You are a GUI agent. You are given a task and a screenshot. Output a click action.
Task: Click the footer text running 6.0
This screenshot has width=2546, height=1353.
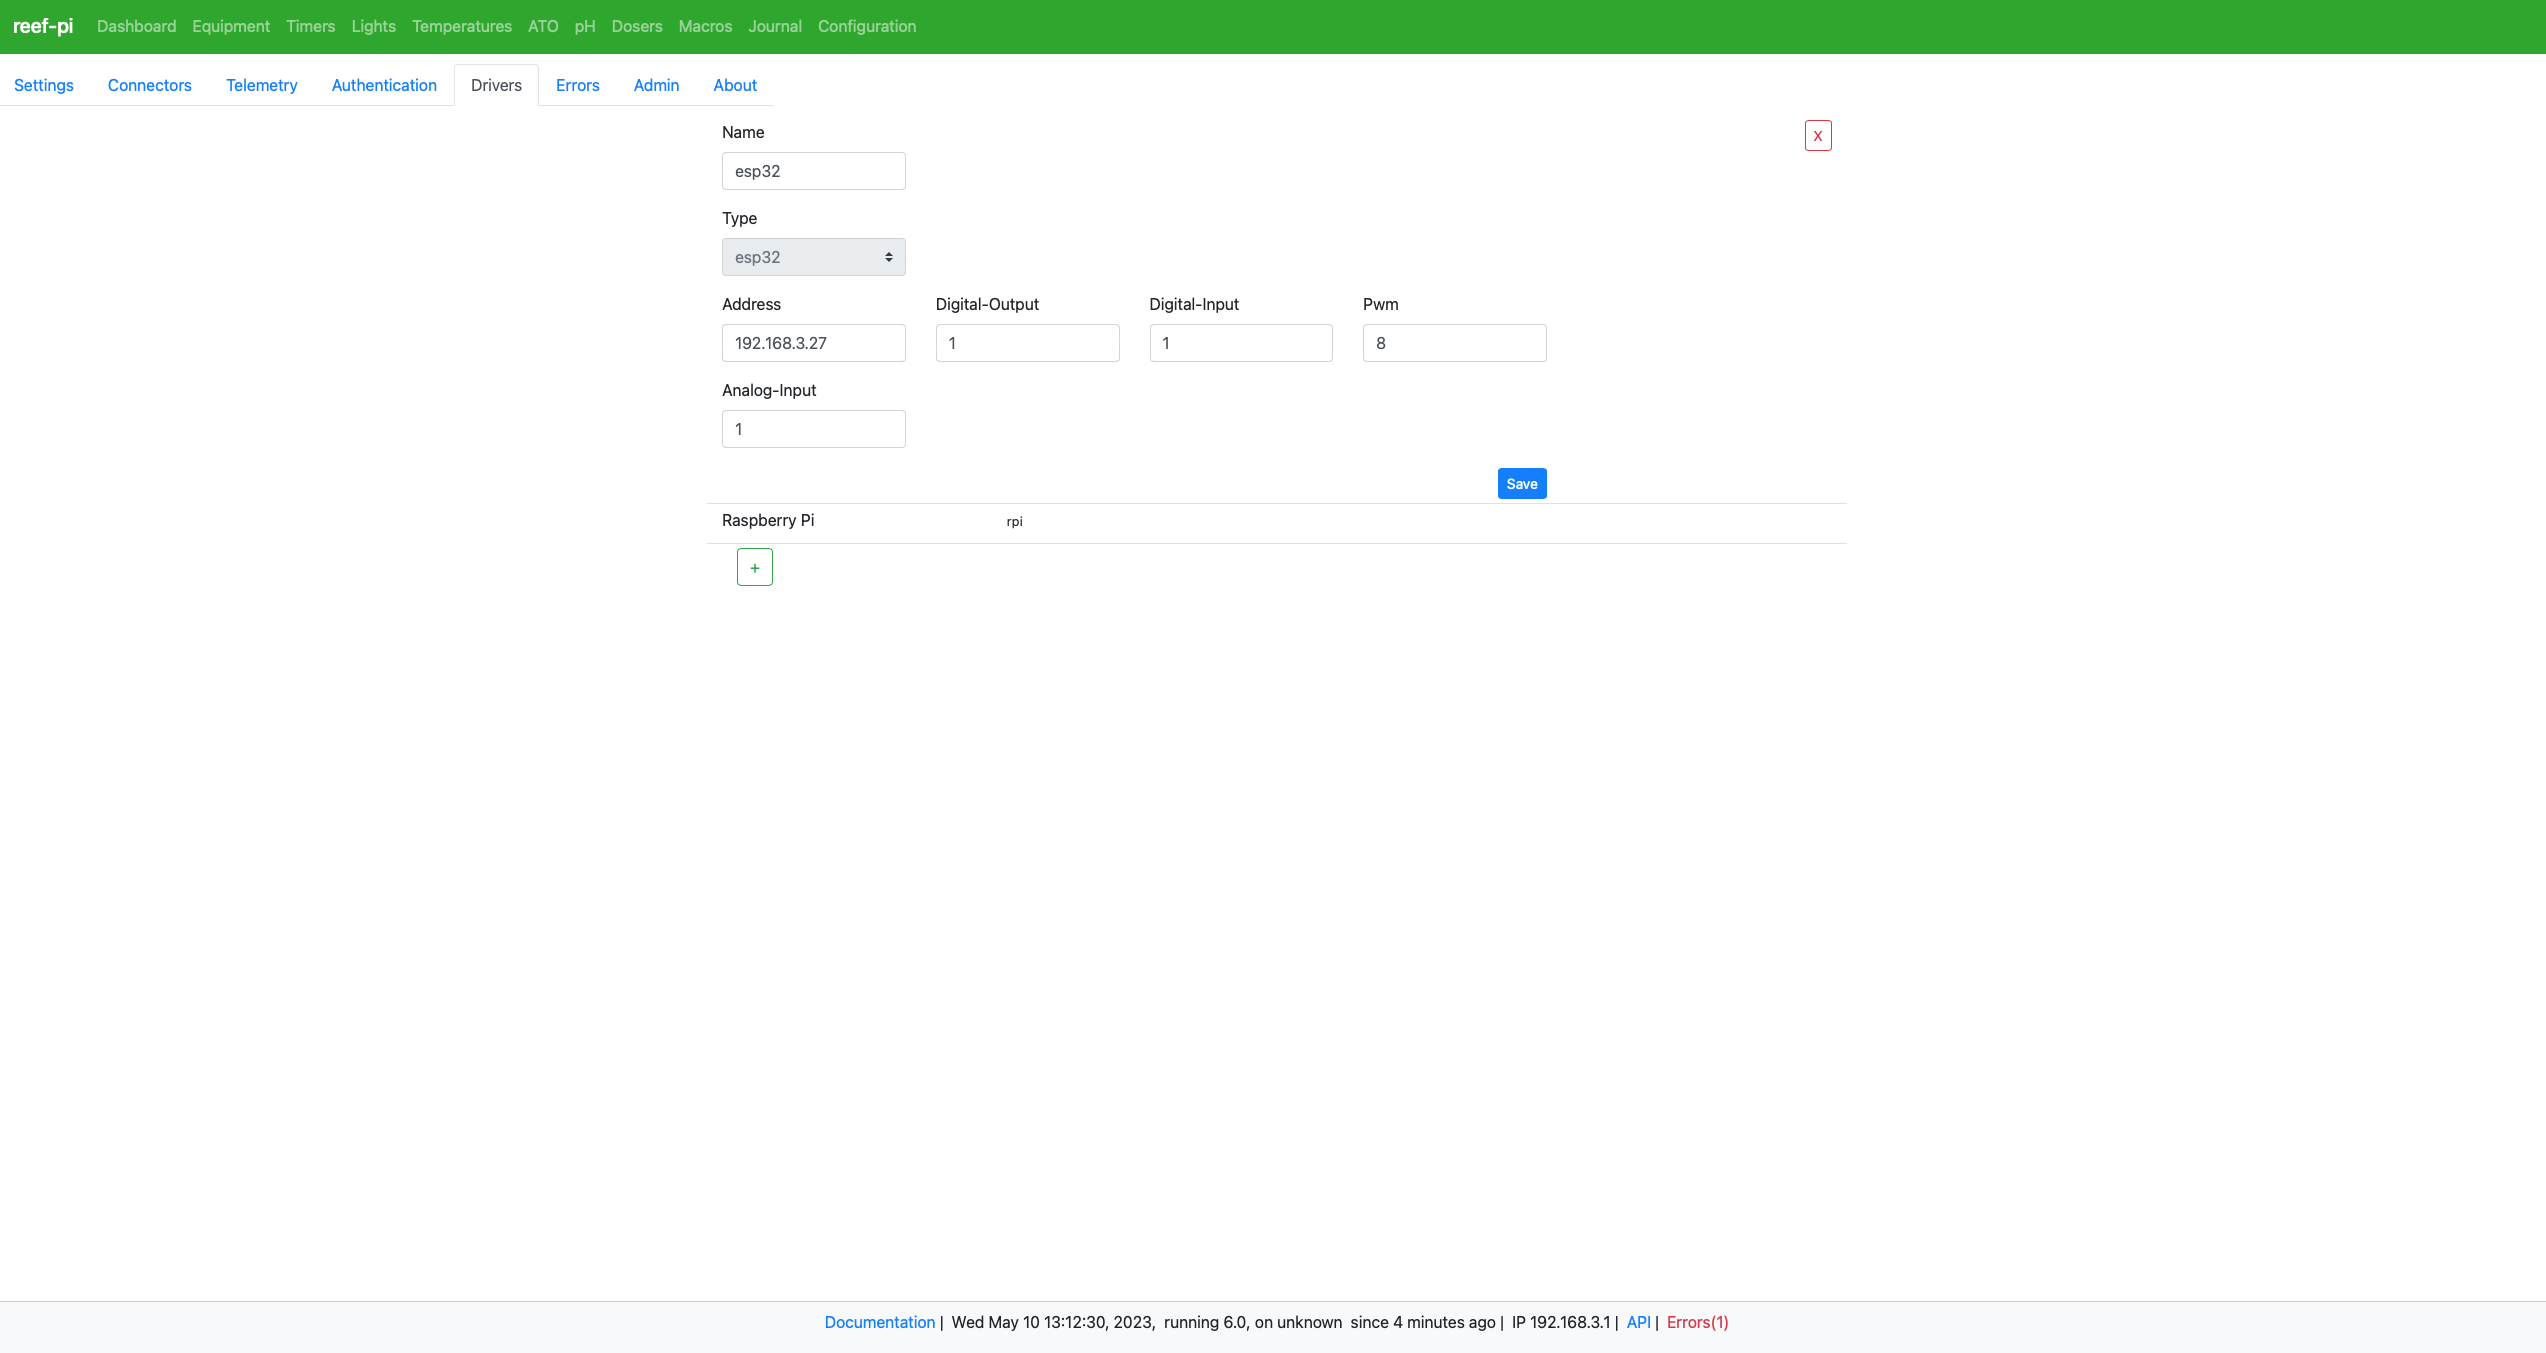[x=1205, y=1322]
